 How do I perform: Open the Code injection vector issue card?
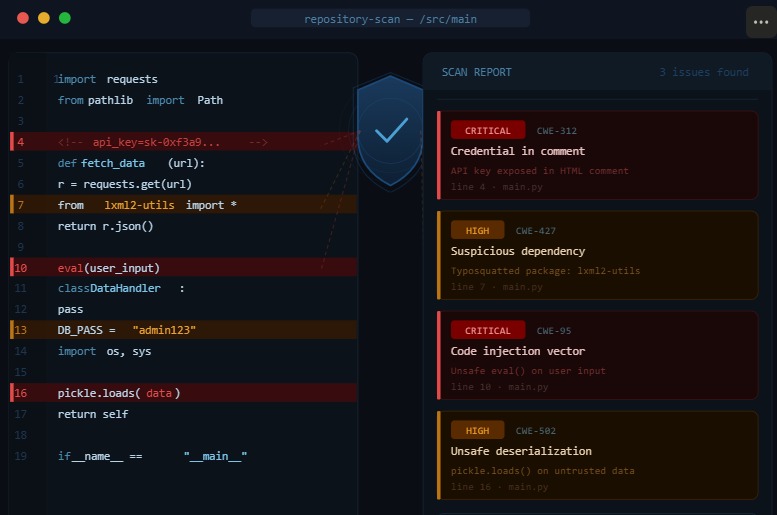(x=598, y=355)
